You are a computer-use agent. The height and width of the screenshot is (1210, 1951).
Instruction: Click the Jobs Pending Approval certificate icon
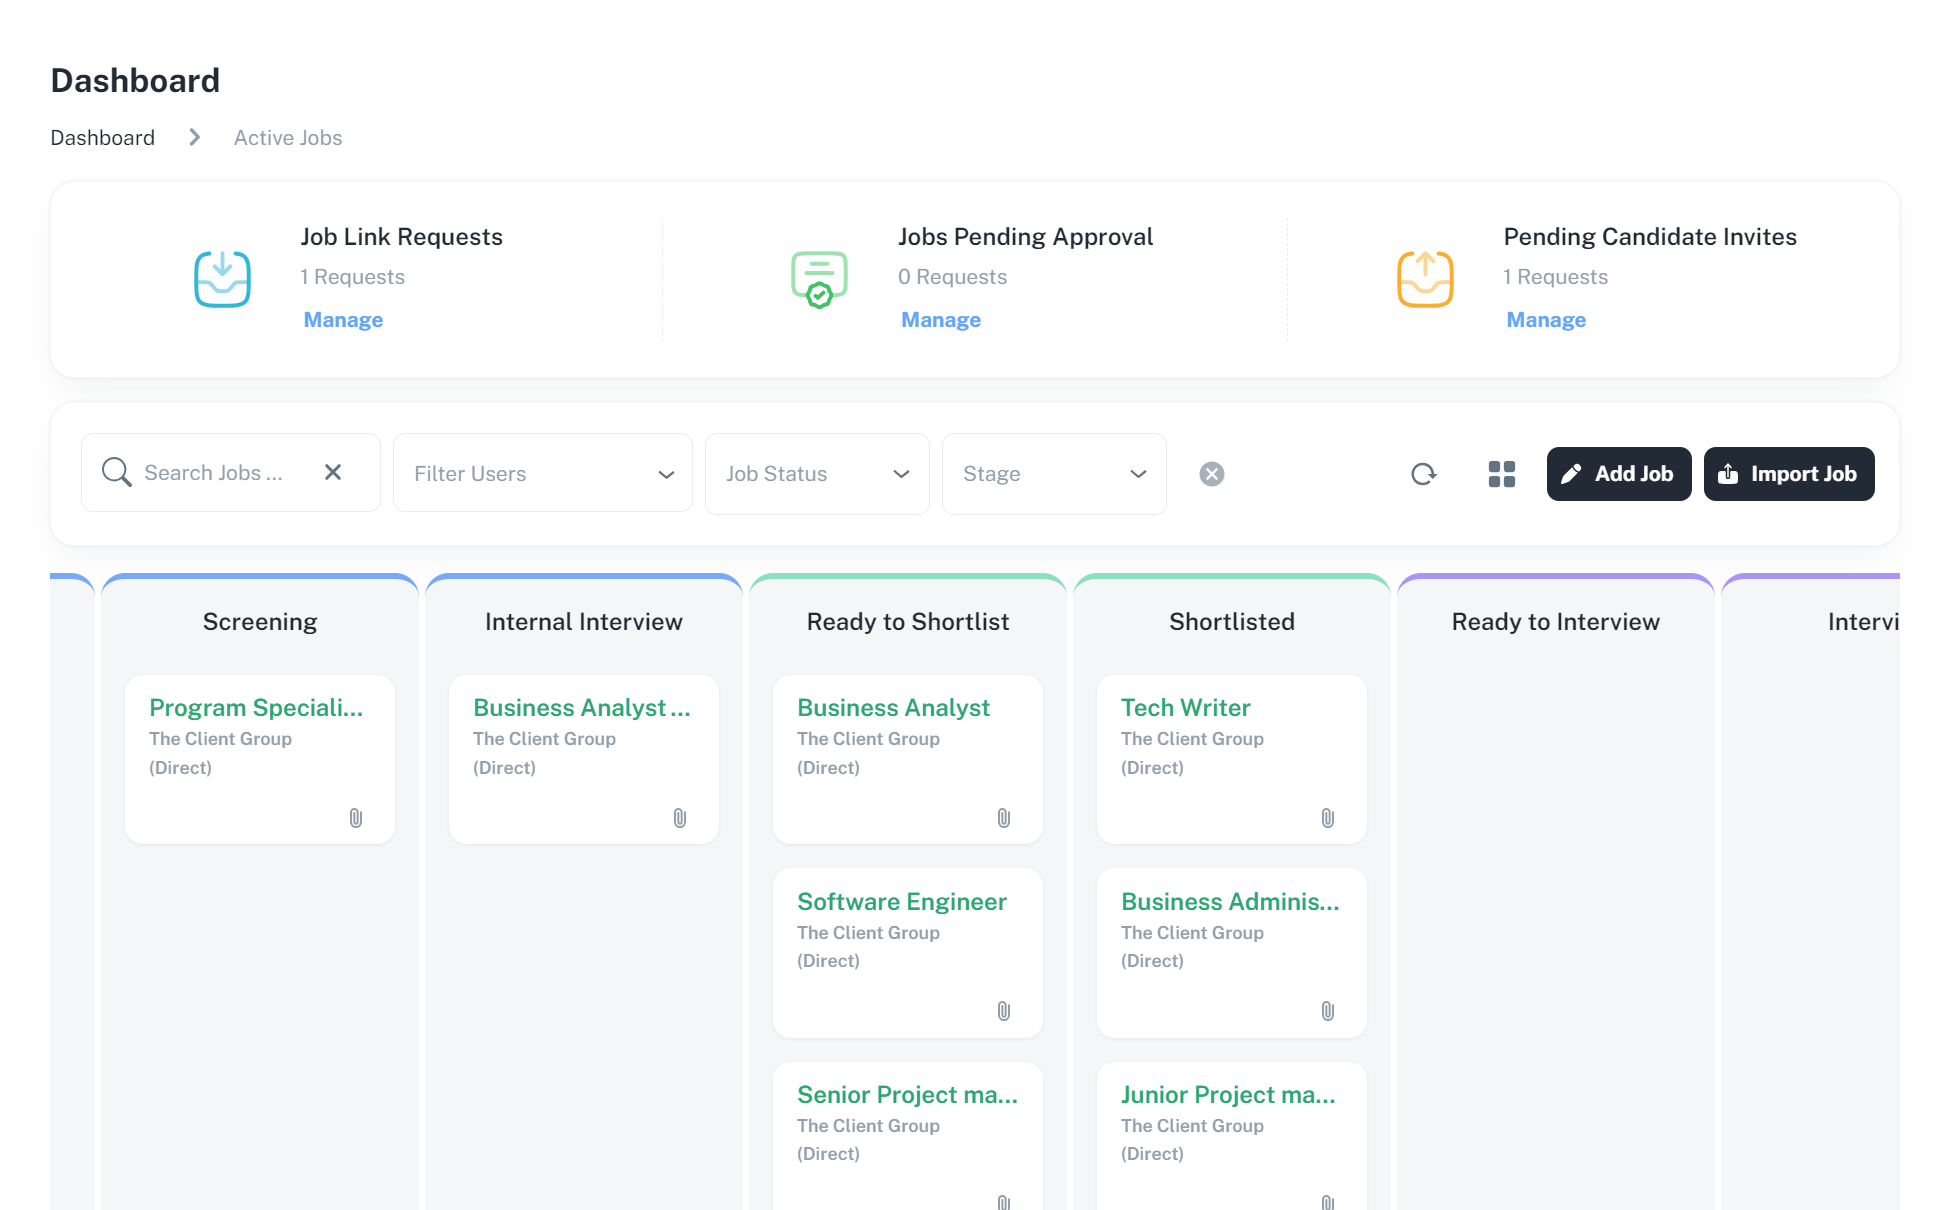click(819, 279)
